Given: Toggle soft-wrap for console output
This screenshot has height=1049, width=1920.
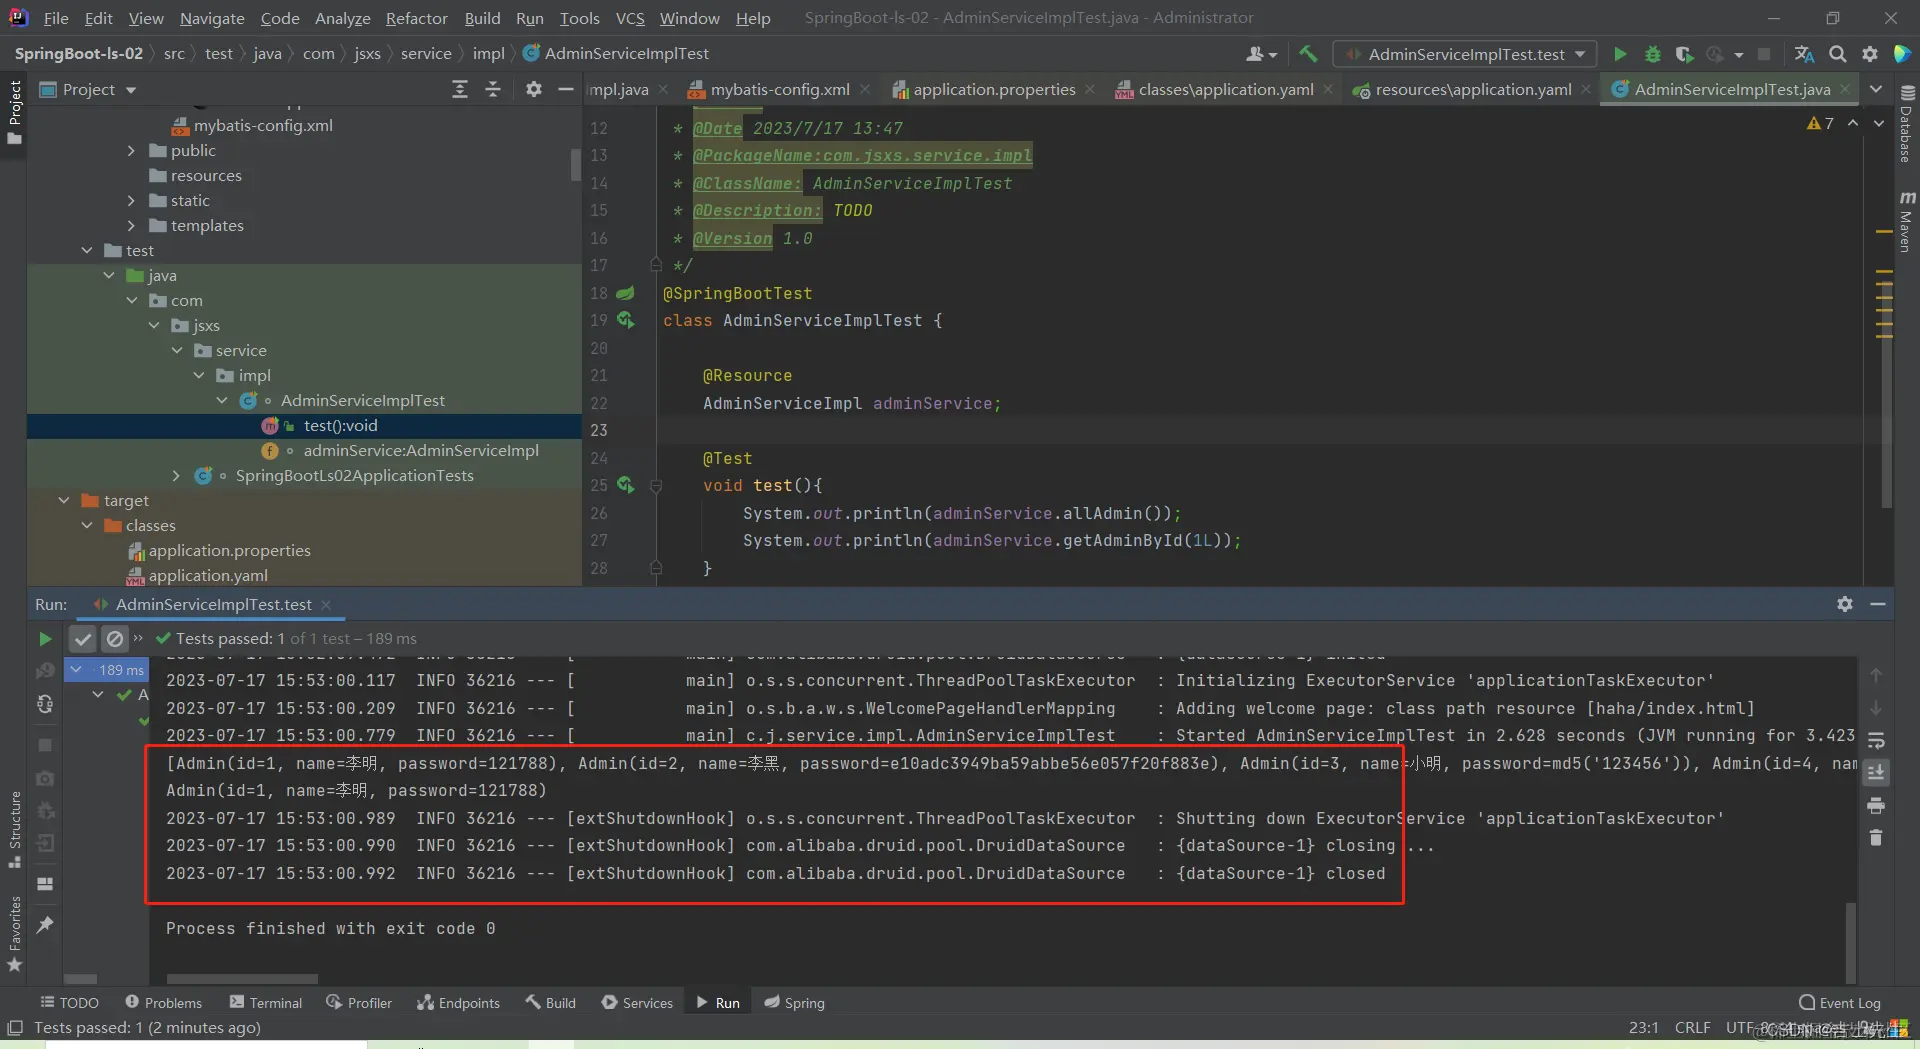Looking at the screenshot, I should [x=1876, y=741].
